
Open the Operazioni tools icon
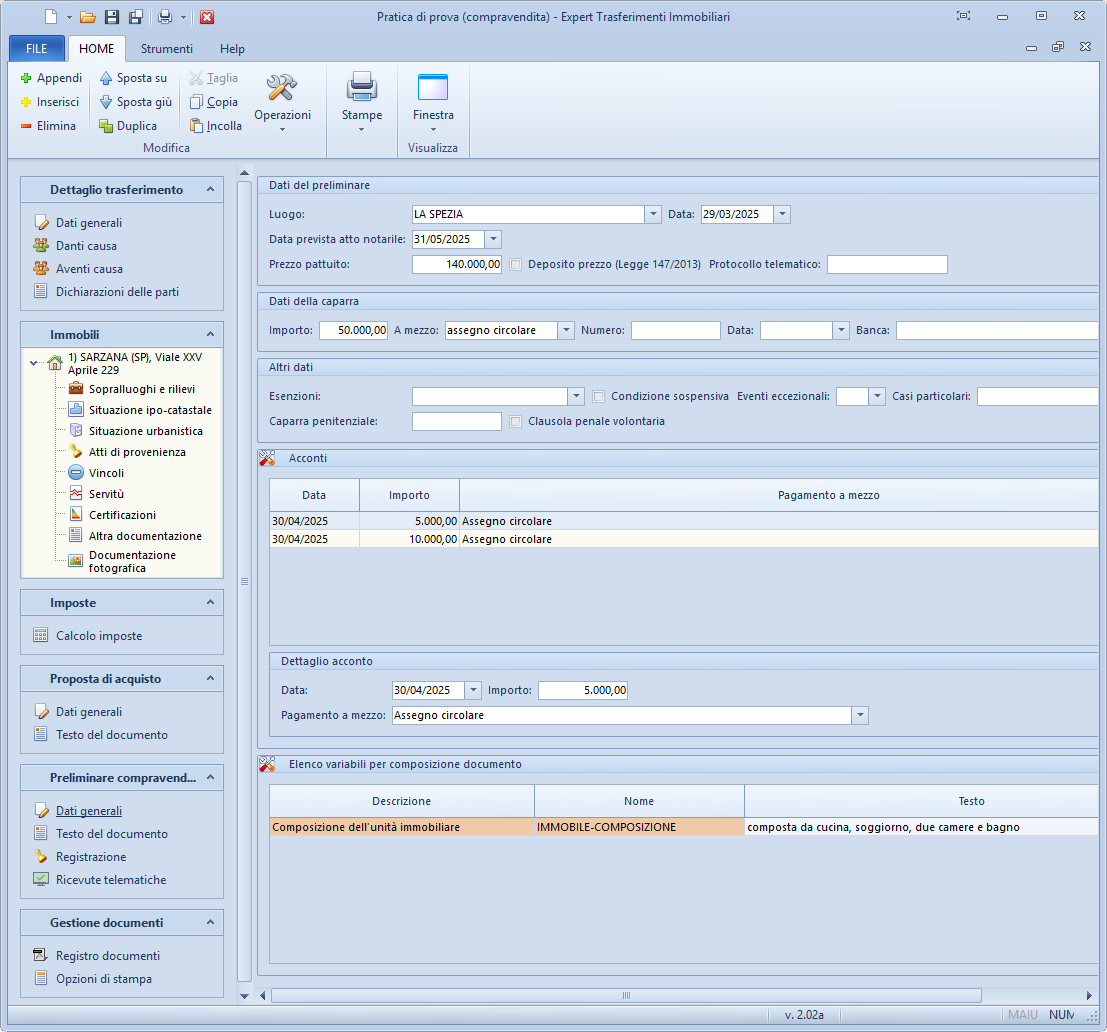point(282,89)
